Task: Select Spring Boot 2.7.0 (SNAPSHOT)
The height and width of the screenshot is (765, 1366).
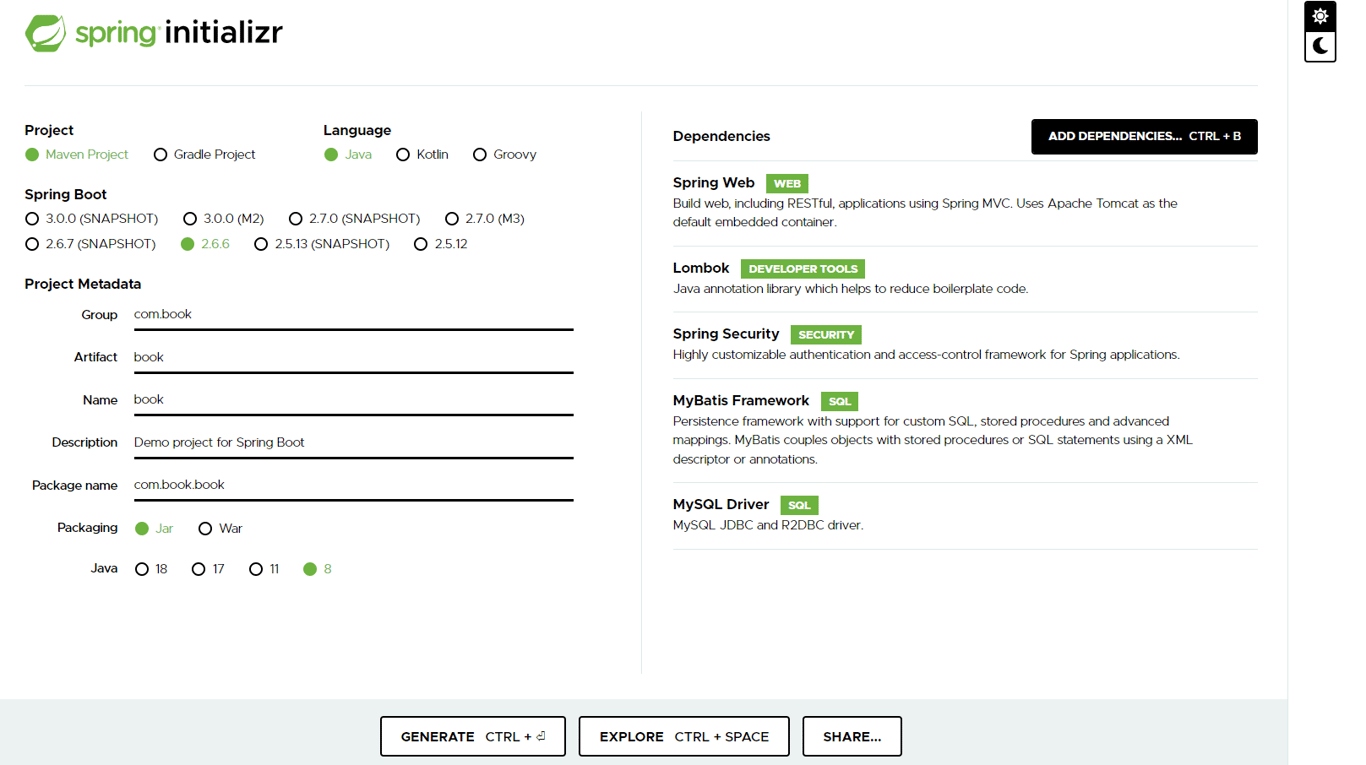Action: tap(354, 219)
